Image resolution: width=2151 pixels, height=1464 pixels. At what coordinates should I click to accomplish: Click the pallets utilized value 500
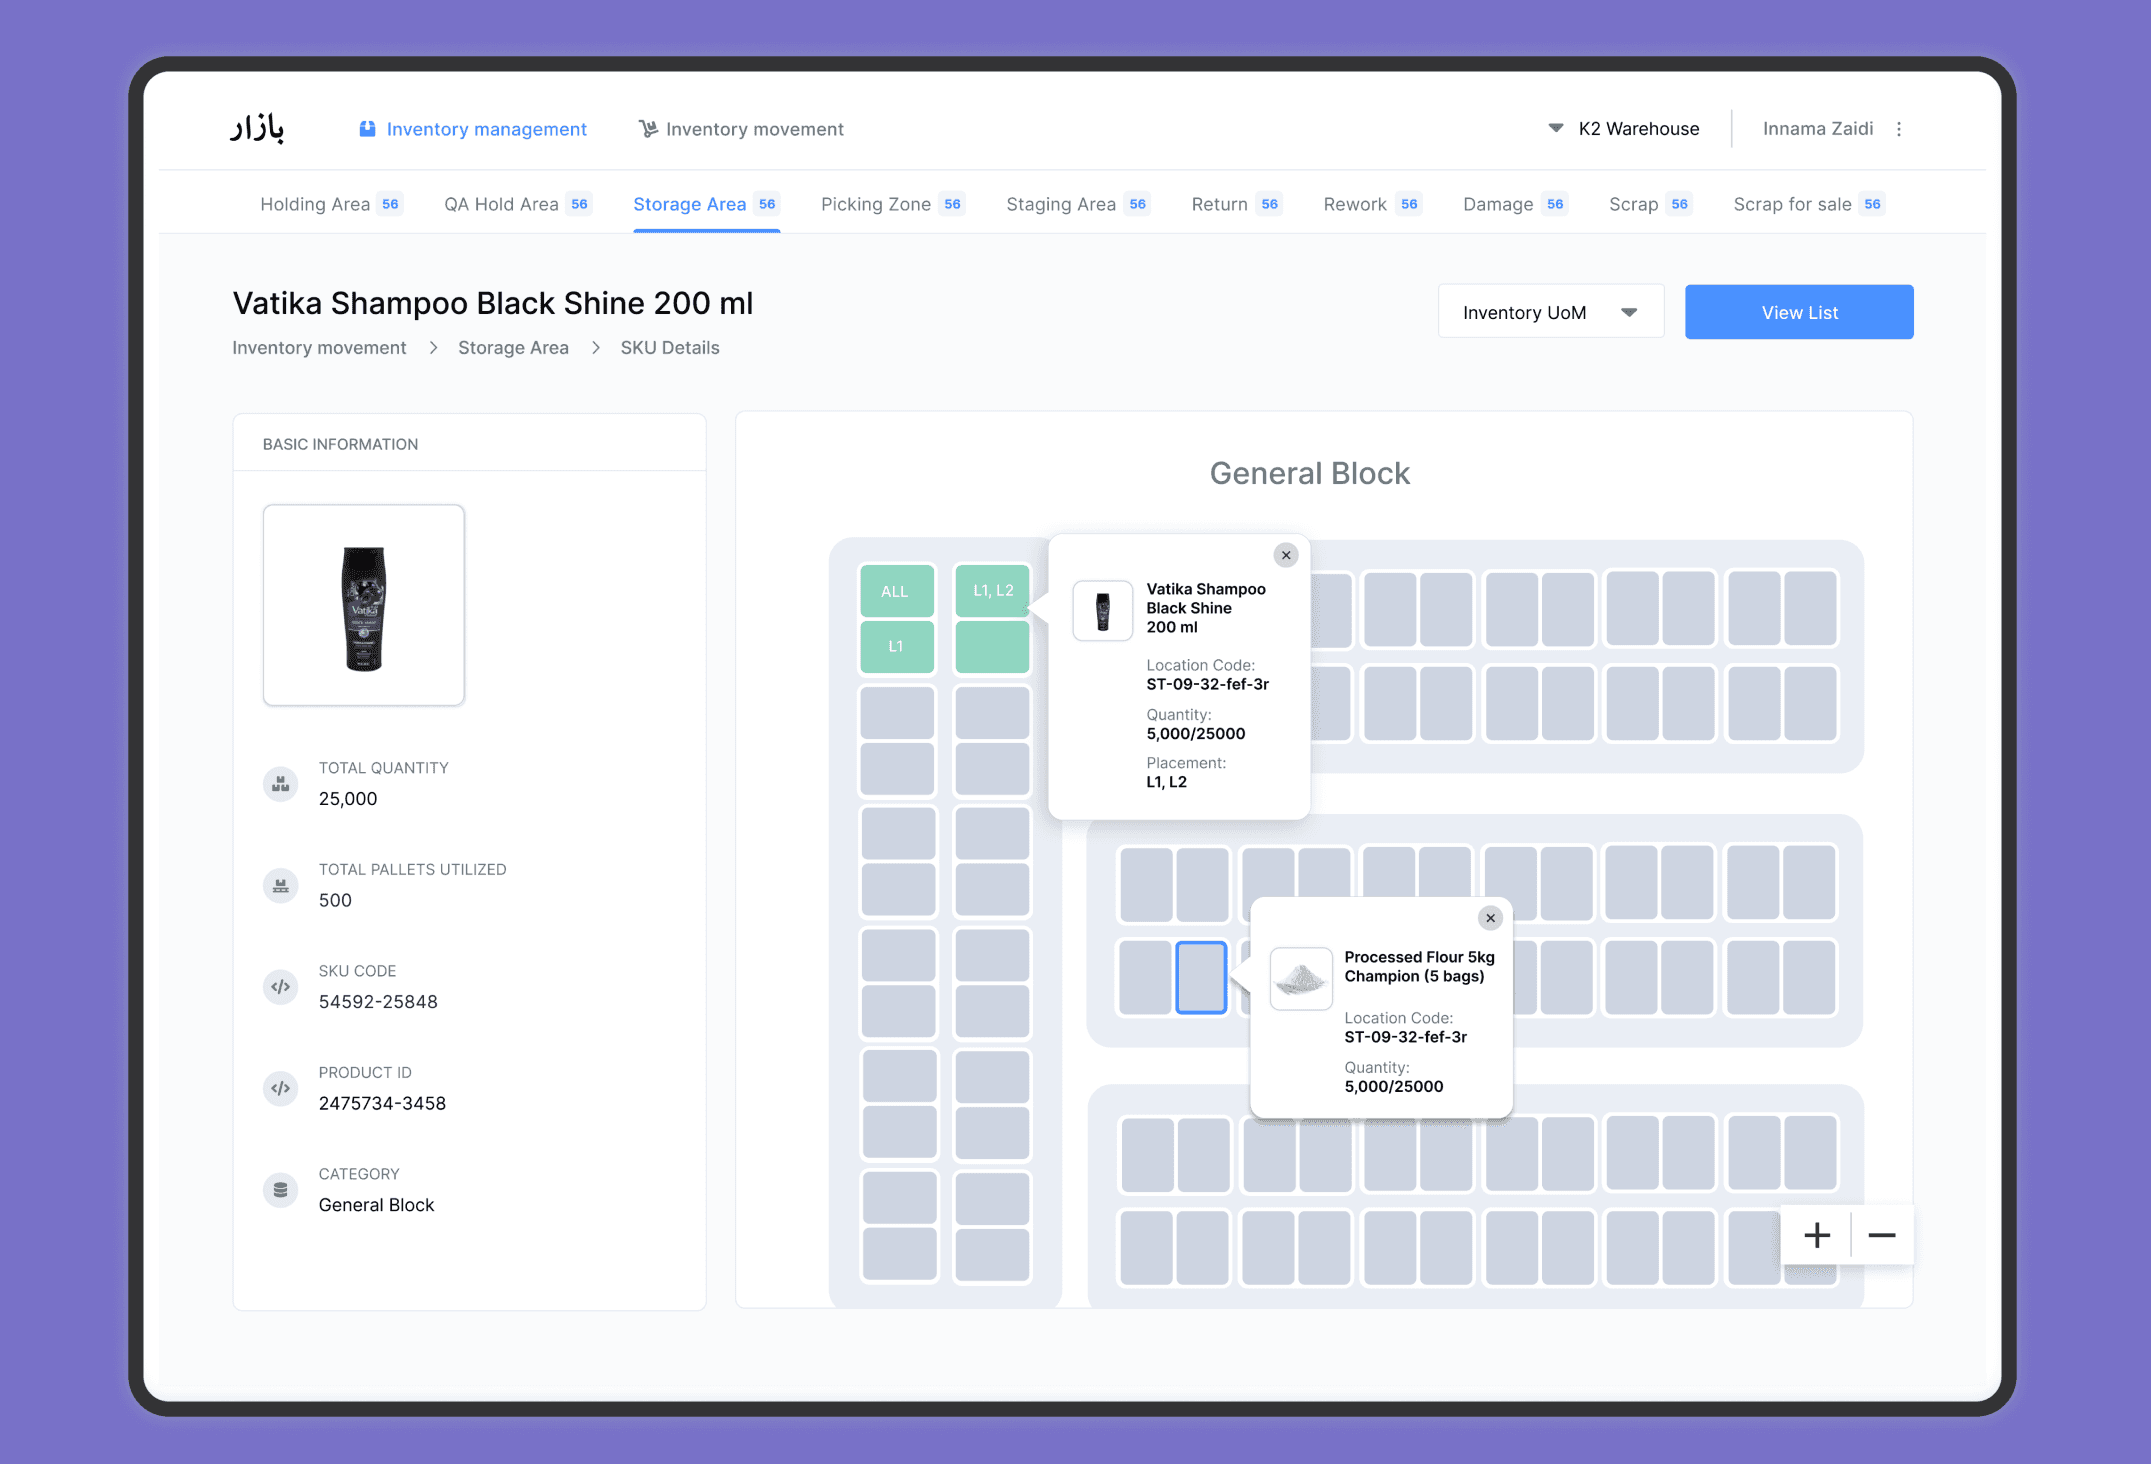(x=335, y=900)
